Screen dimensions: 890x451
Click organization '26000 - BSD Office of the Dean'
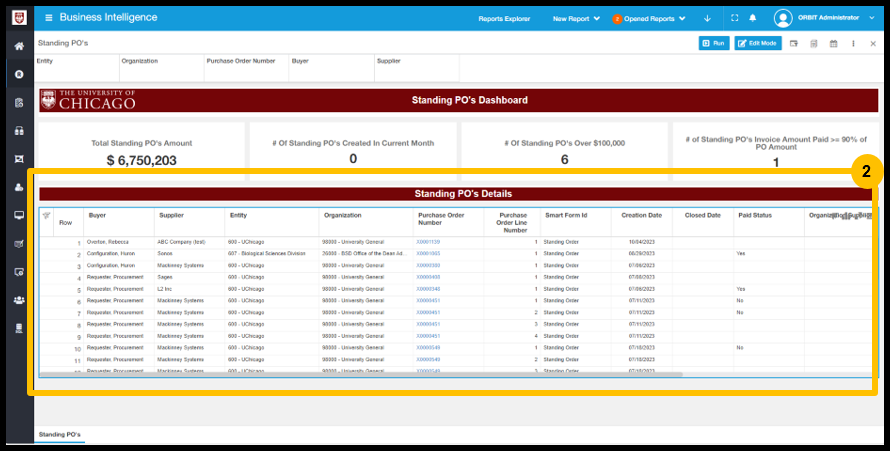(x=364, y=254)
